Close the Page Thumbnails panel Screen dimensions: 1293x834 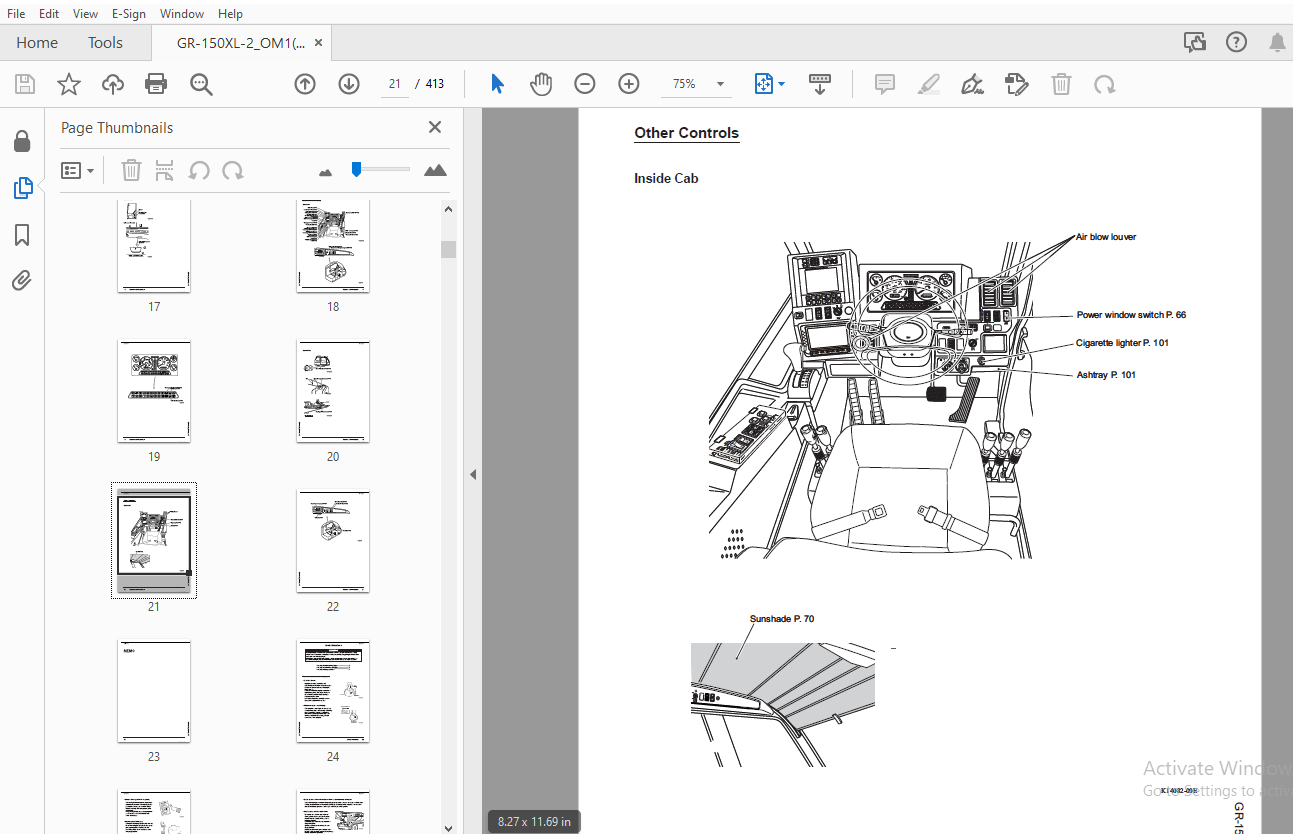click(x=435, y=127)
